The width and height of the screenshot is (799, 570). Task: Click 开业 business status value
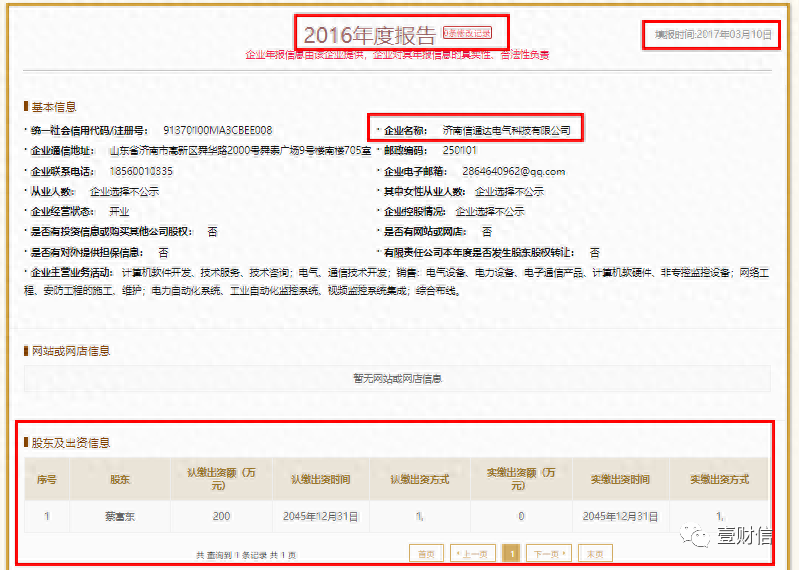click(x=119, y=211)
